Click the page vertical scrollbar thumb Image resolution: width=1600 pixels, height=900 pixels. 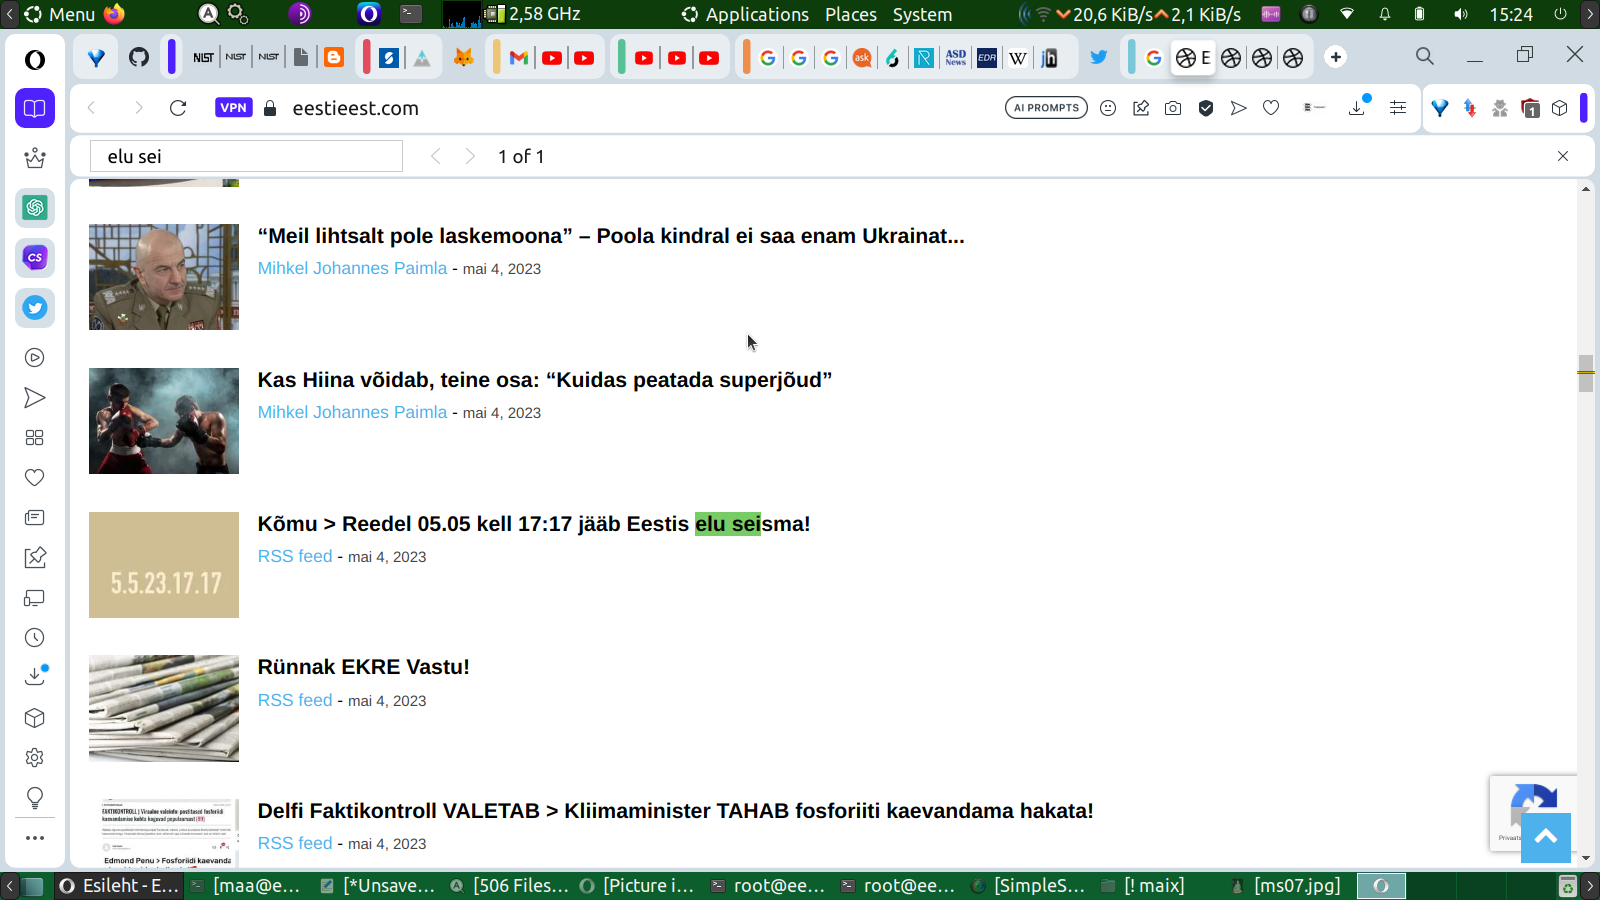(1586, 373)
